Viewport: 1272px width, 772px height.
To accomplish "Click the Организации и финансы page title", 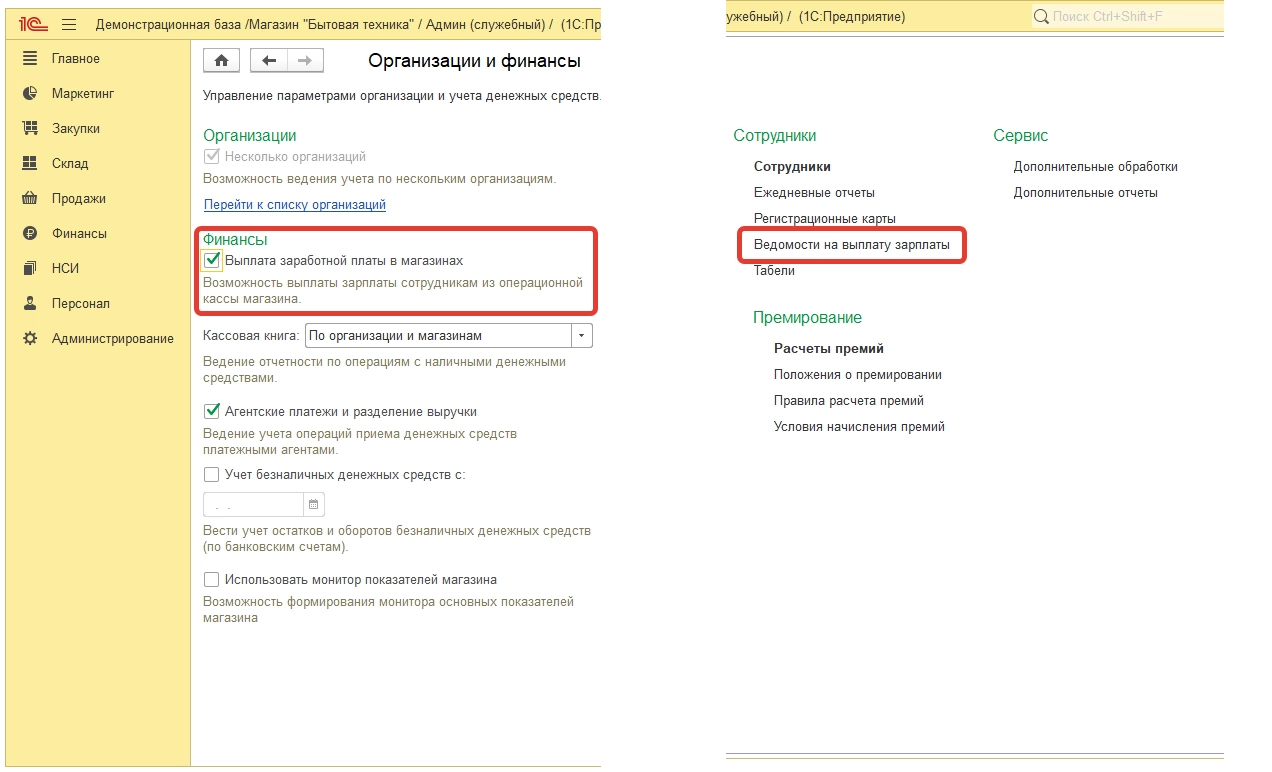I will click(475, 62).
